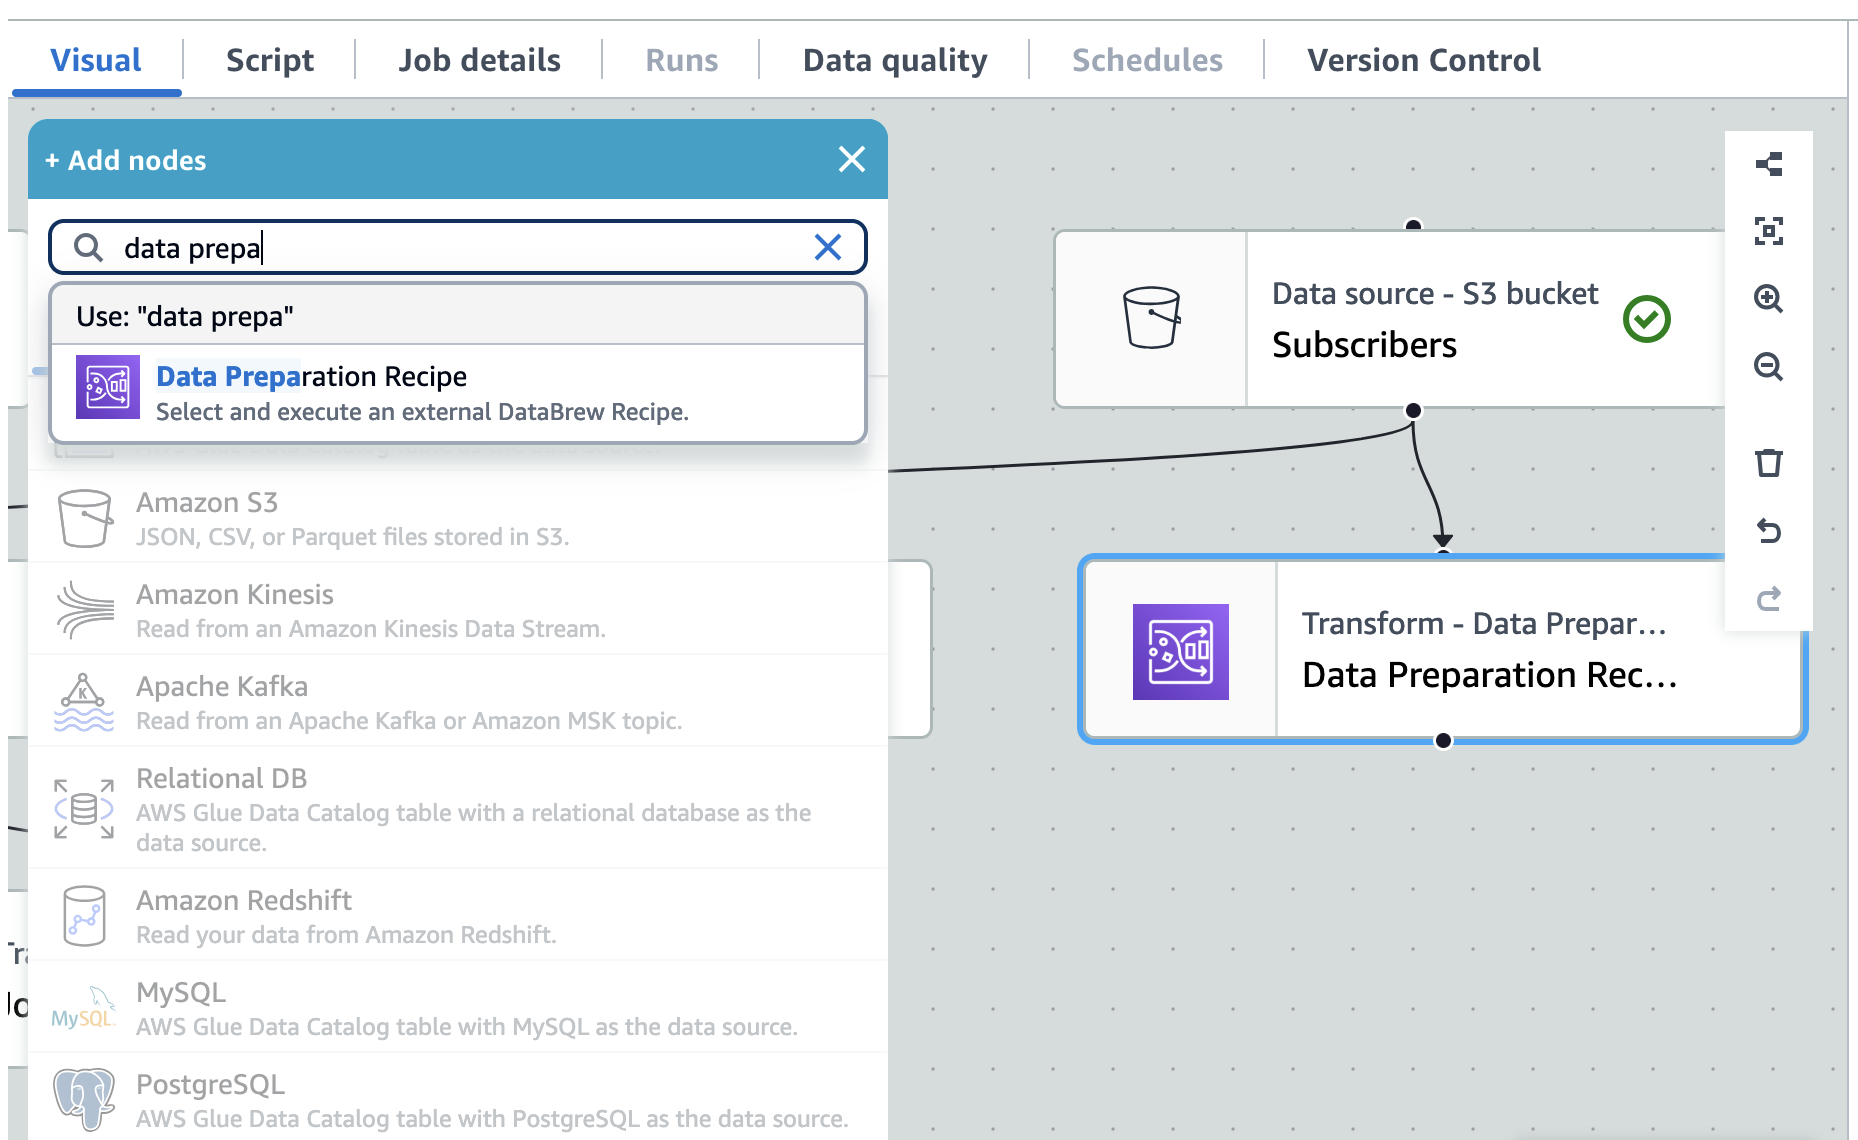Zoom in on the canvas

(1768, 299)
